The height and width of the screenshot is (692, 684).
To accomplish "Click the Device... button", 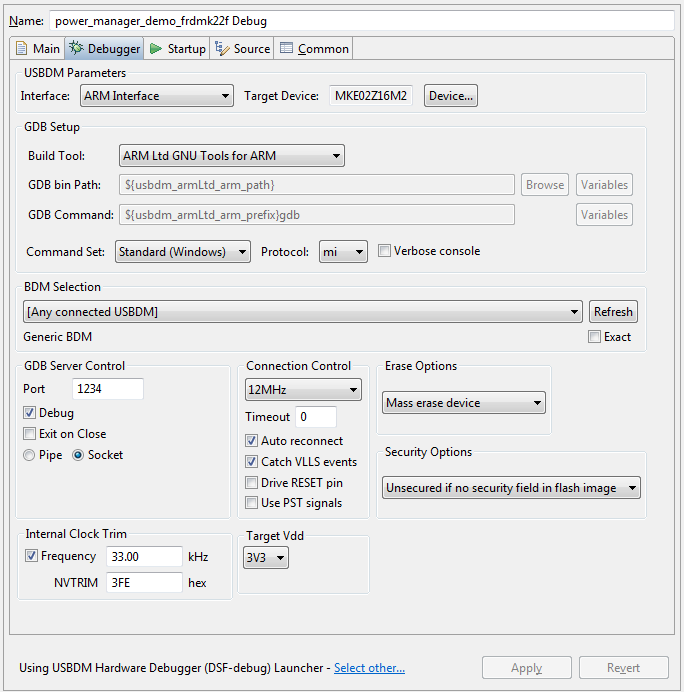I will pos(451,96).
